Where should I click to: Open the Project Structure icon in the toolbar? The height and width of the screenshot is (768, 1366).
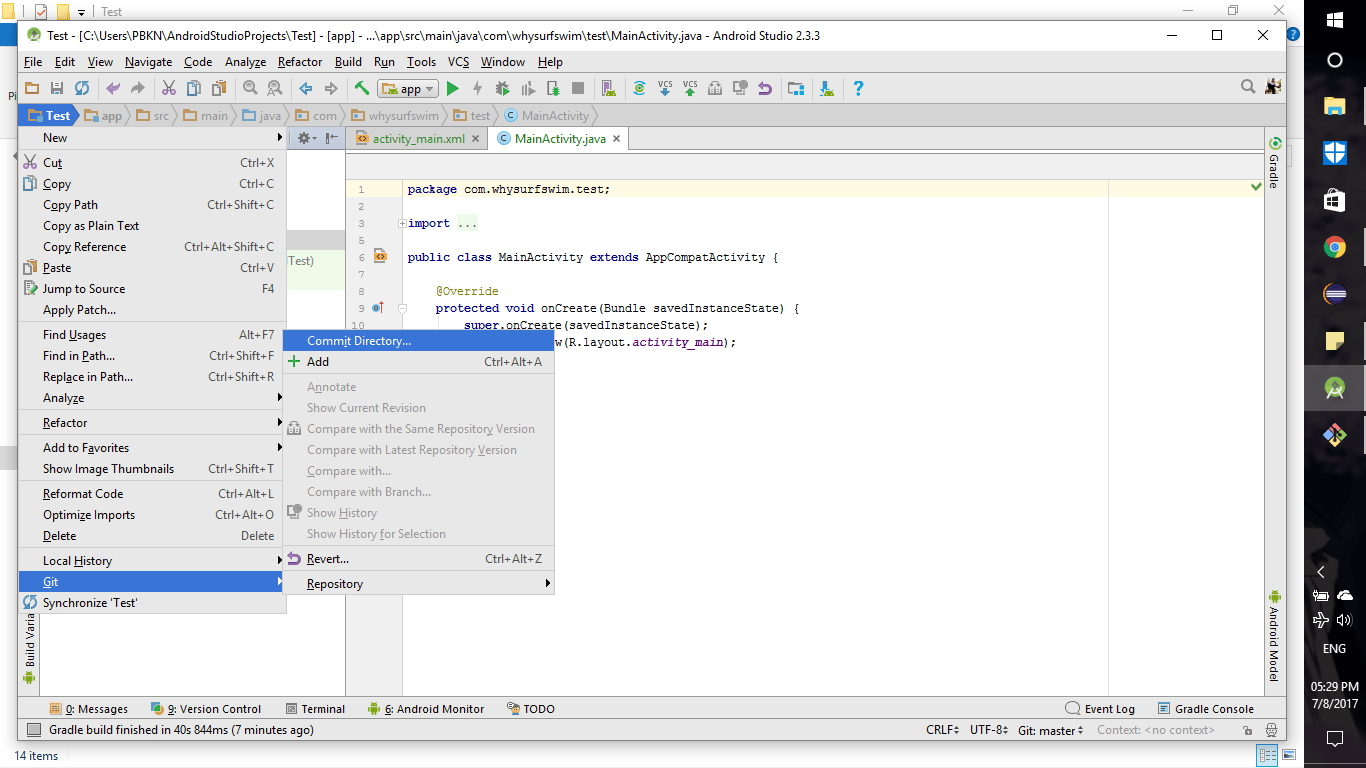coord(796,89)
